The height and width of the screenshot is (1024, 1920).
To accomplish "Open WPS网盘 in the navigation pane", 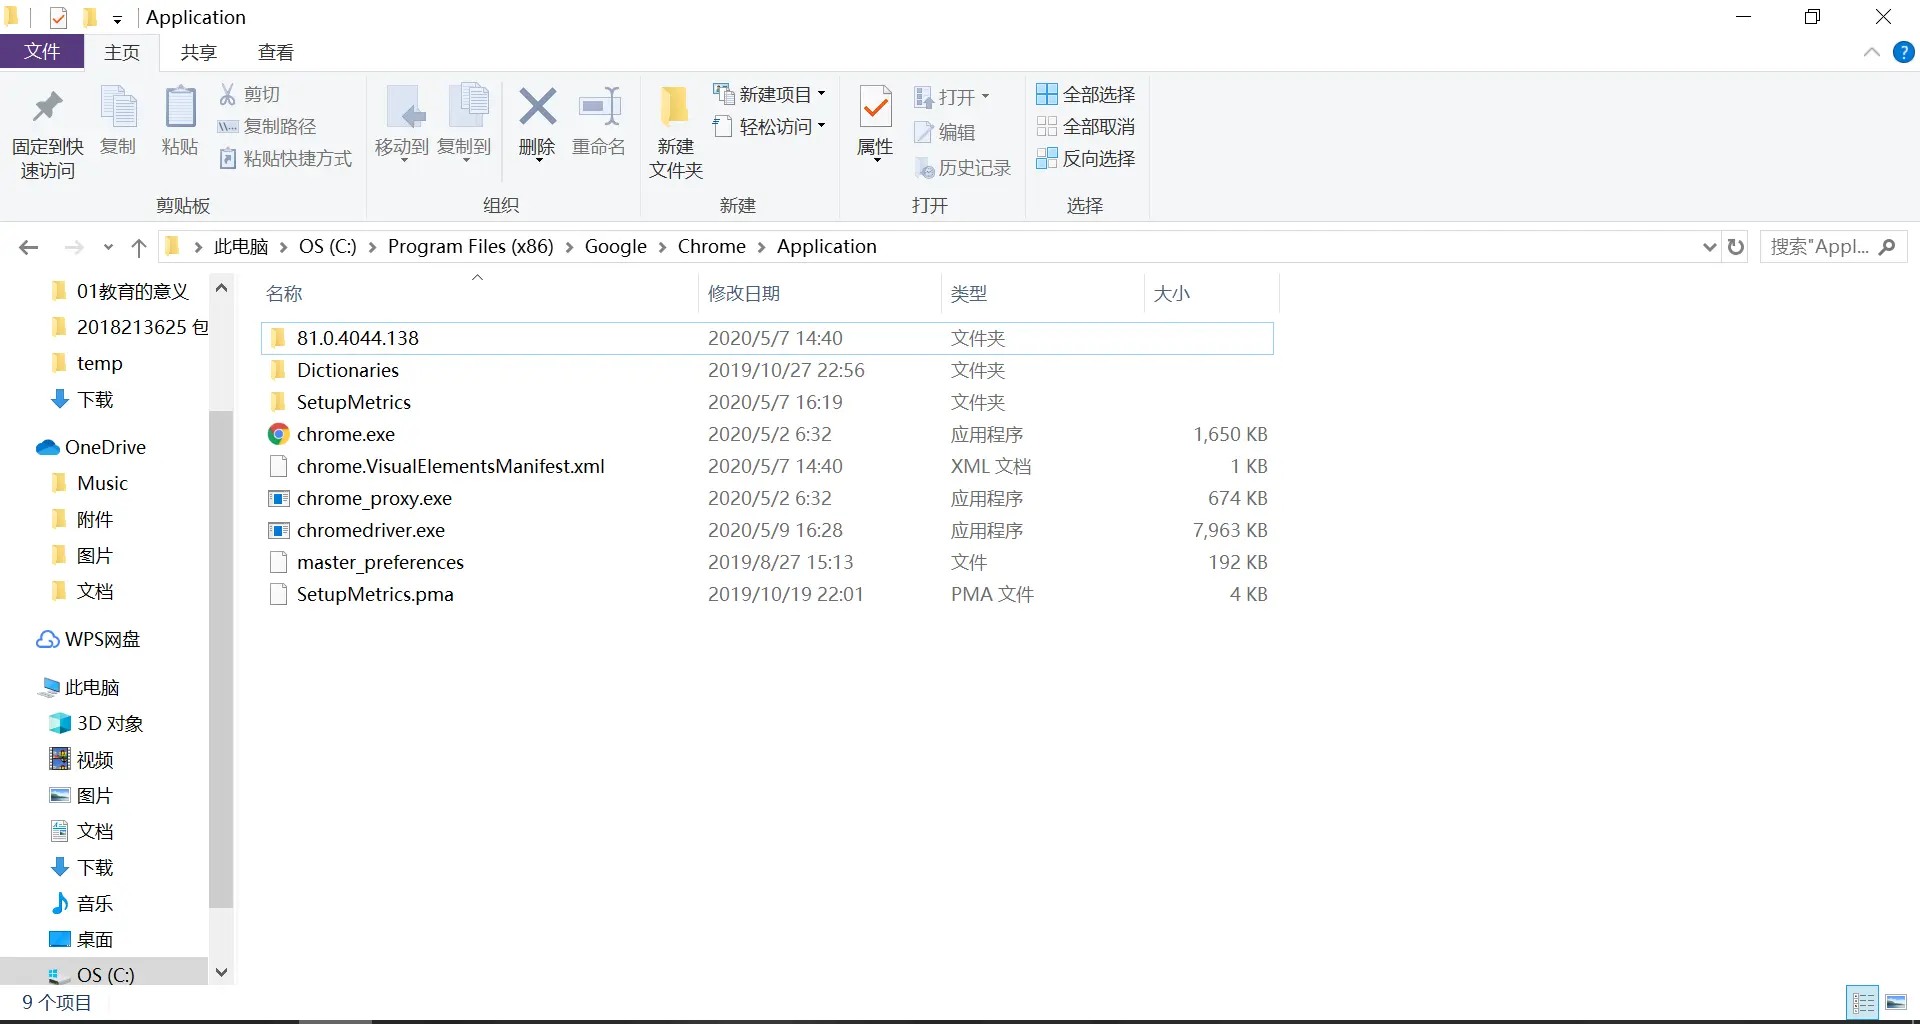I will (88, 639).
